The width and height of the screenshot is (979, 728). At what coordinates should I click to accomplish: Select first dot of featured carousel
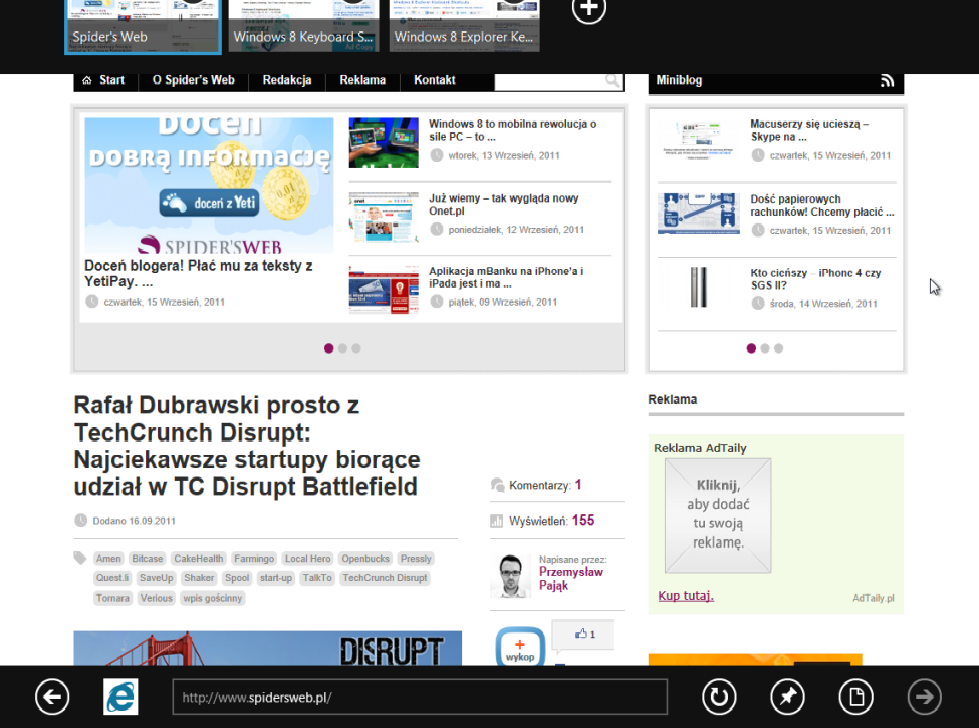(328, 348)
